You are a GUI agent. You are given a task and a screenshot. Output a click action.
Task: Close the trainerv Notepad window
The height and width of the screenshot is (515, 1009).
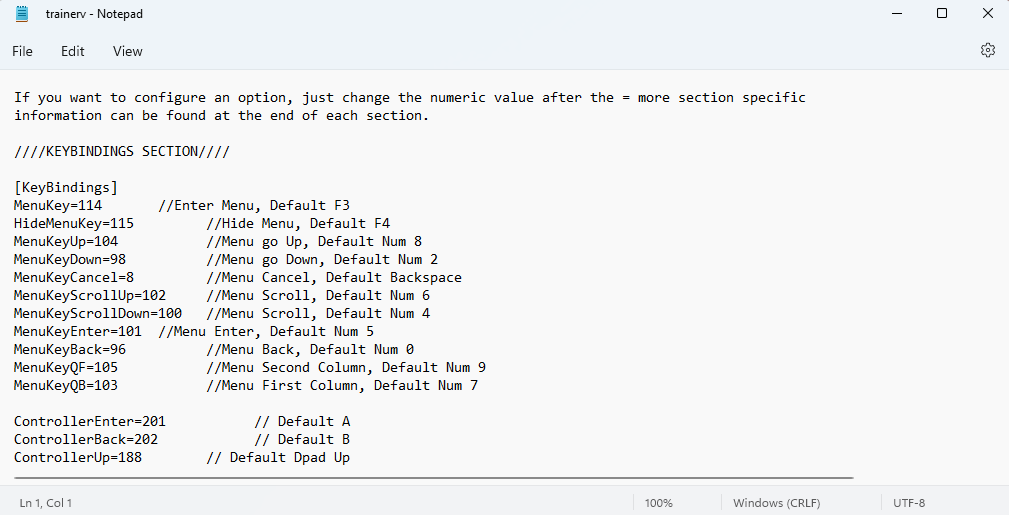click(987, 14)
